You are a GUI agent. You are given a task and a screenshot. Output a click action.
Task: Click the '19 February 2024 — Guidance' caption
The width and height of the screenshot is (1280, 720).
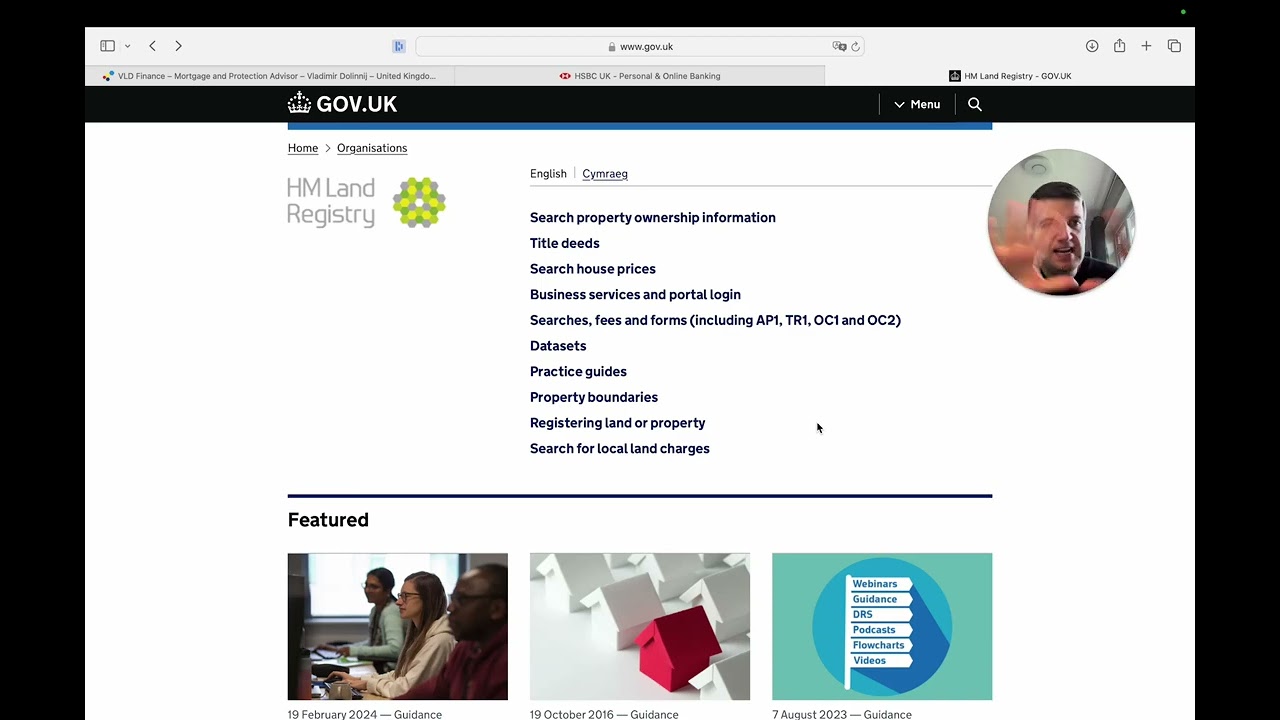pos(365,714)
